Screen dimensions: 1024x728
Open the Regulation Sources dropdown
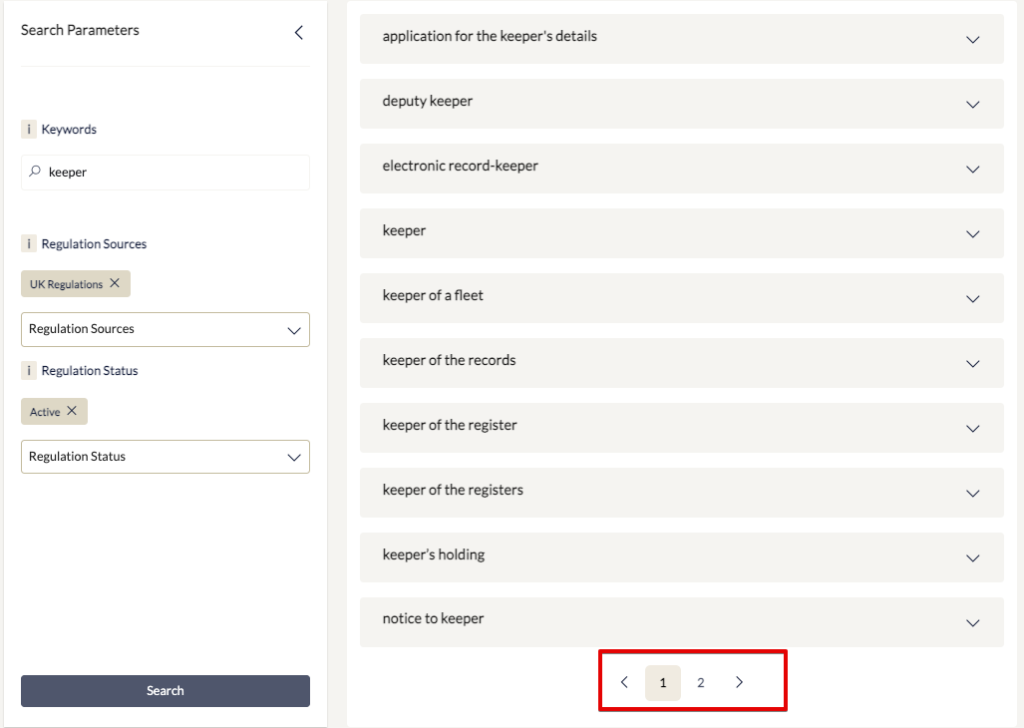[x=165, y=329]
